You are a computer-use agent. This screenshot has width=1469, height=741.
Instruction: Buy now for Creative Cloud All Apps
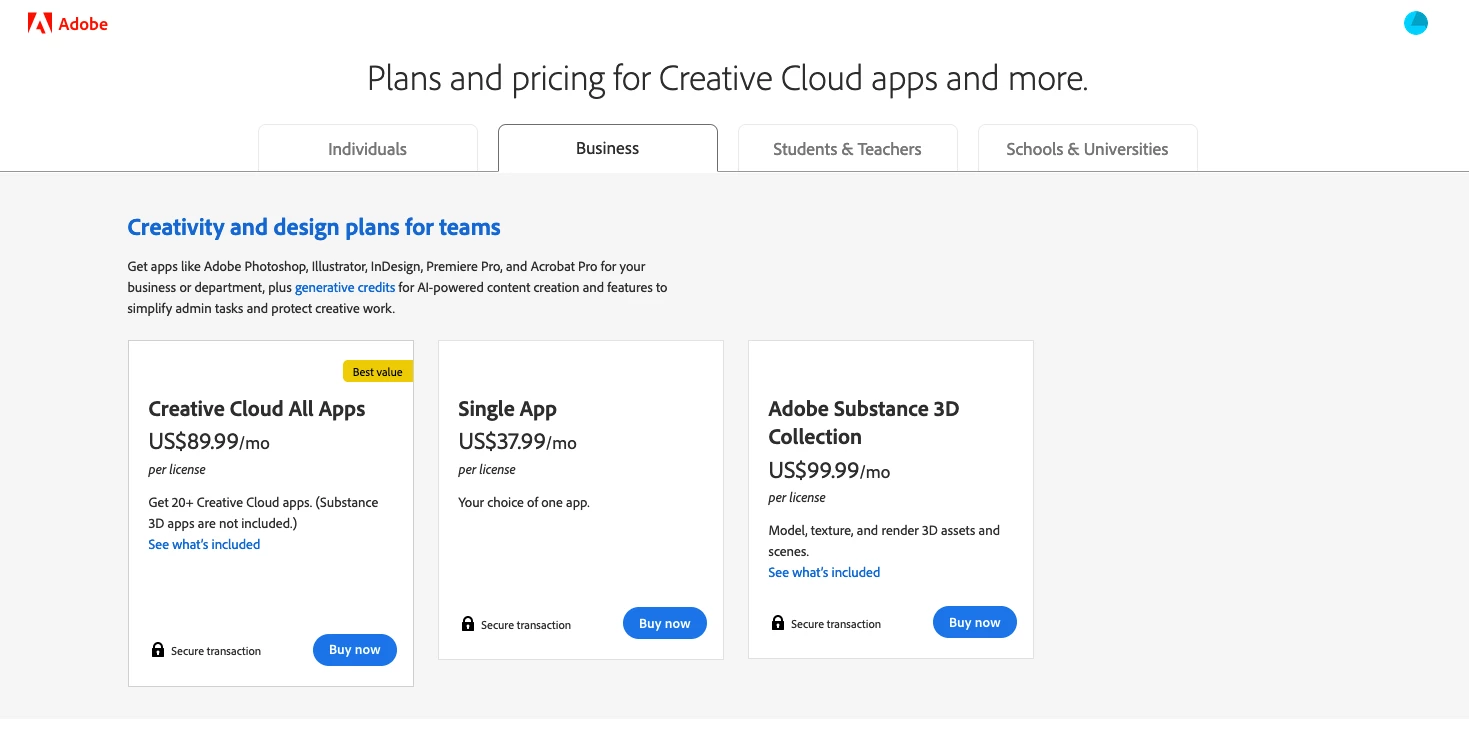click(355, 650)
